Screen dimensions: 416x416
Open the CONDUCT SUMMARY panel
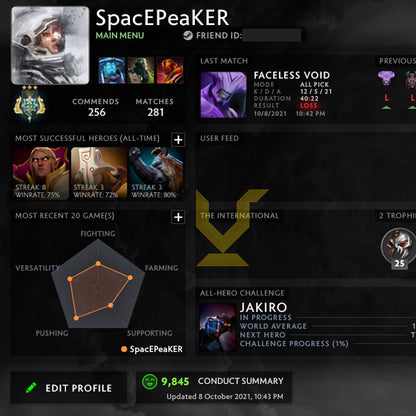coord(241,381)
